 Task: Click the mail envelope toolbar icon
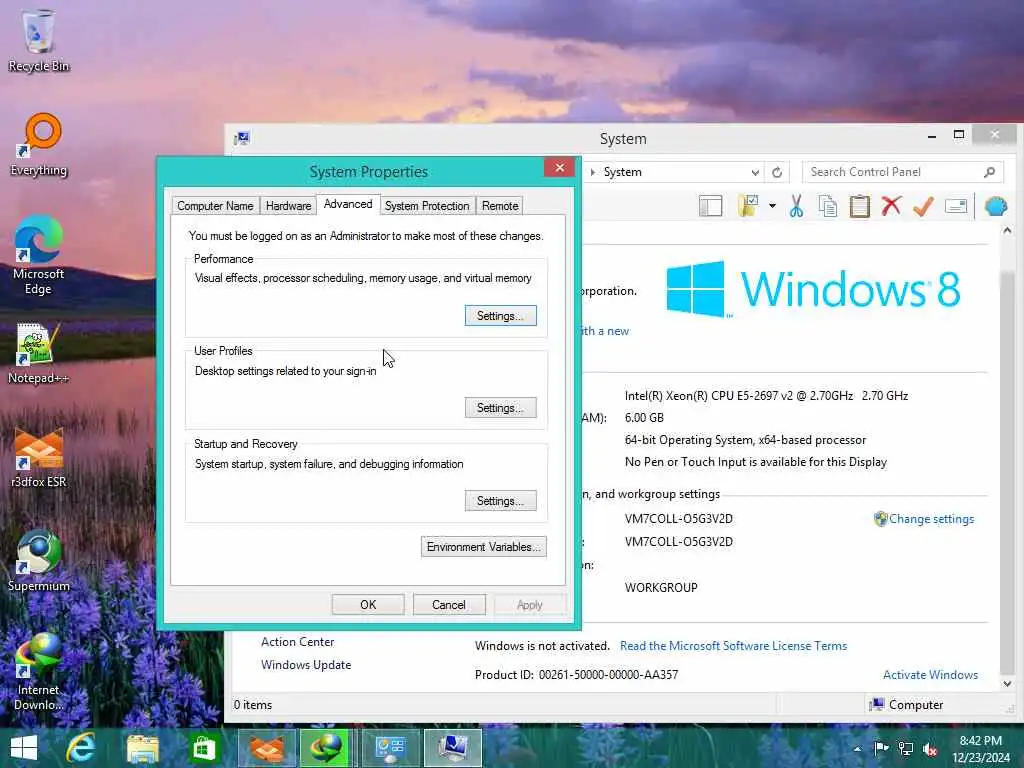pos(955,206)
